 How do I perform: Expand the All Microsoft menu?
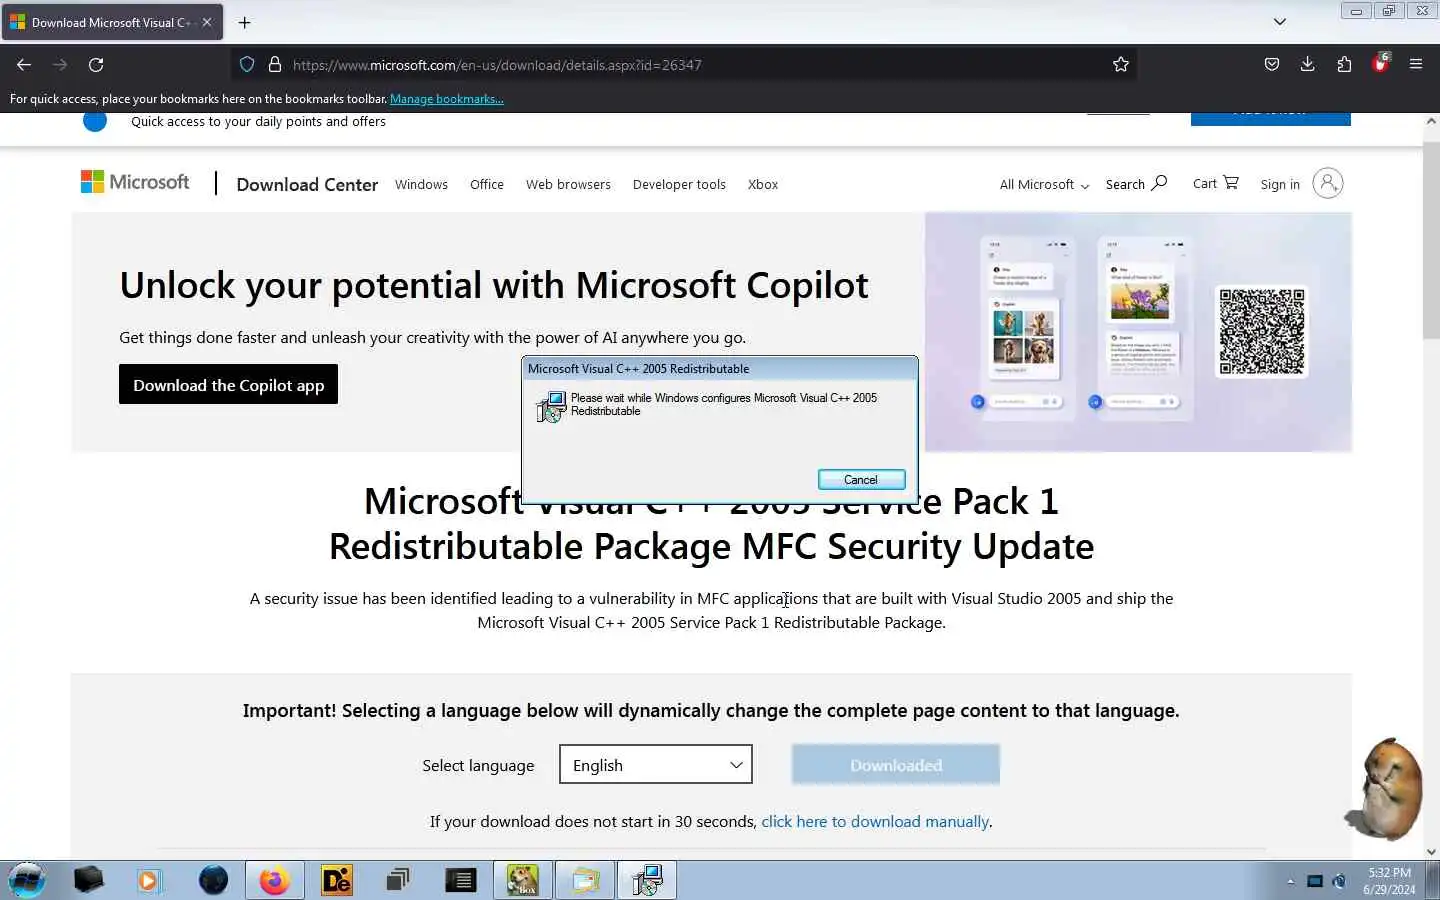tap(1044, 184)
